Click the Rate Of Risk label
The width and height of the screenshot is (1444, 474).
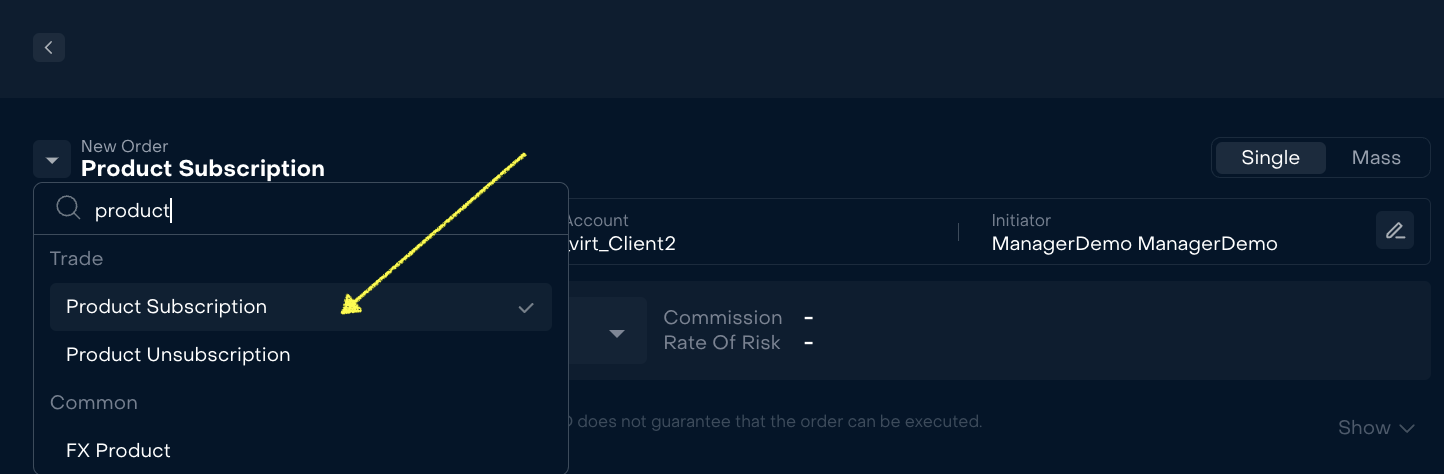coord(722,343)
